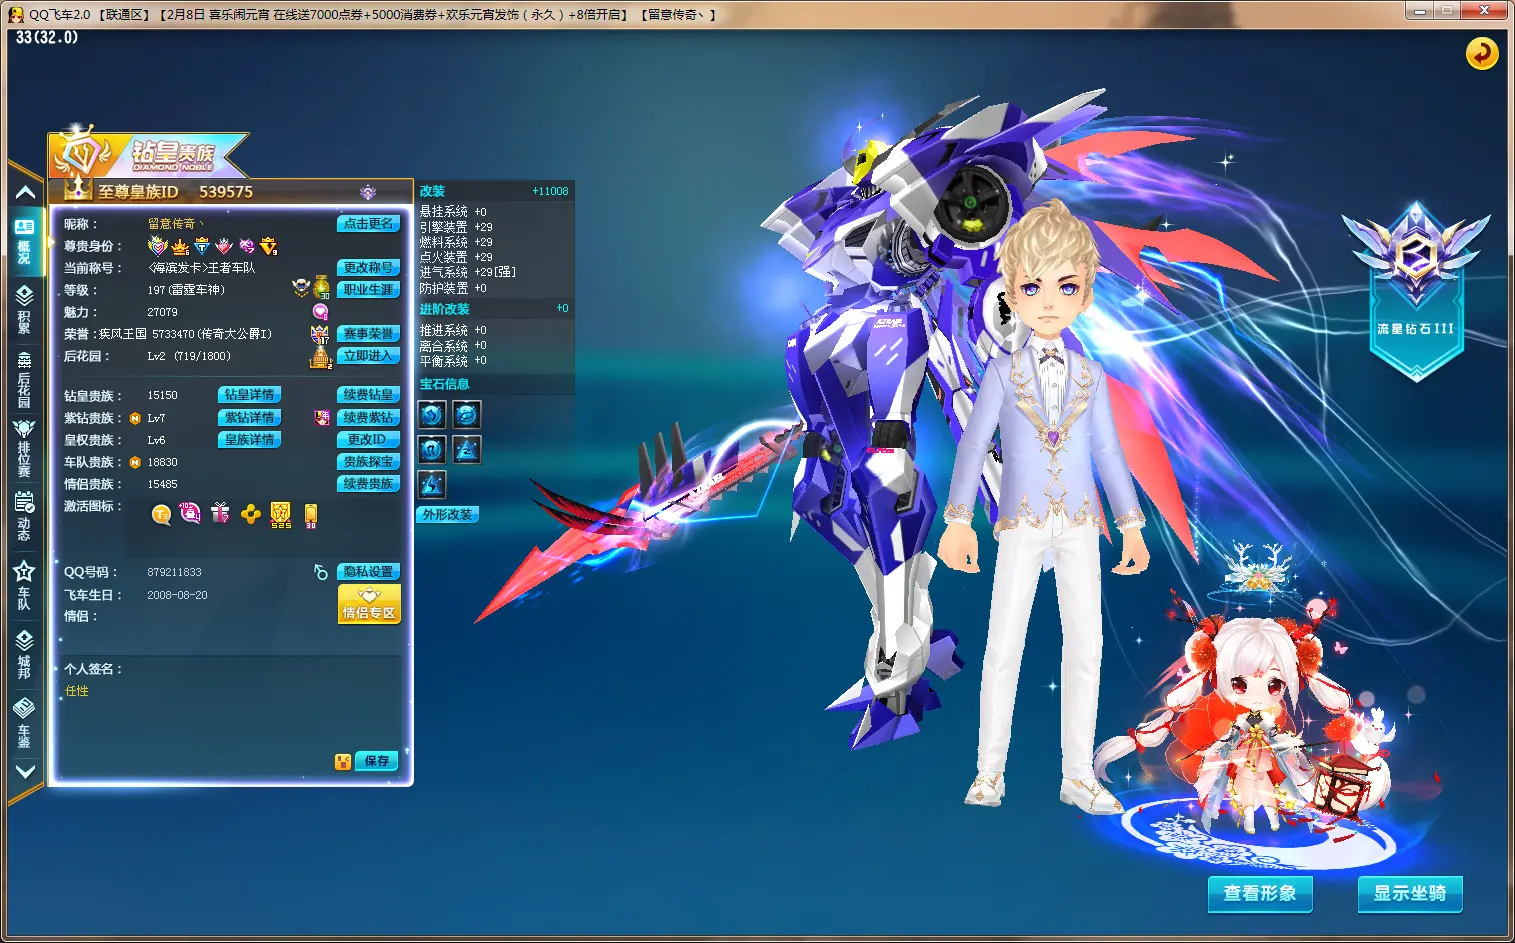Open the 概况 overview tab
Screen dimensions: 1515x943
point(25,242)
